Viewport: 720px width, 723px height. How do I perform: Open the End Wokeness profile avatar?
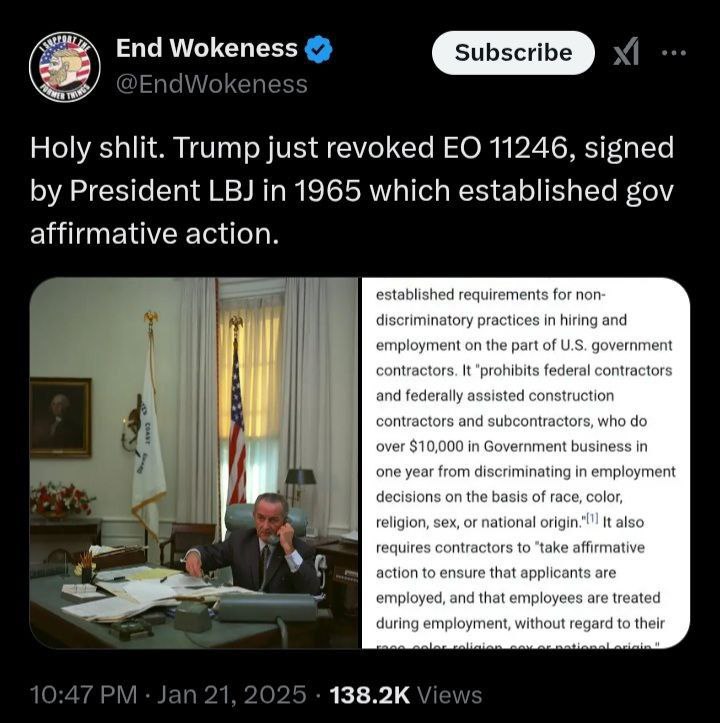click(x=65, y=67)
